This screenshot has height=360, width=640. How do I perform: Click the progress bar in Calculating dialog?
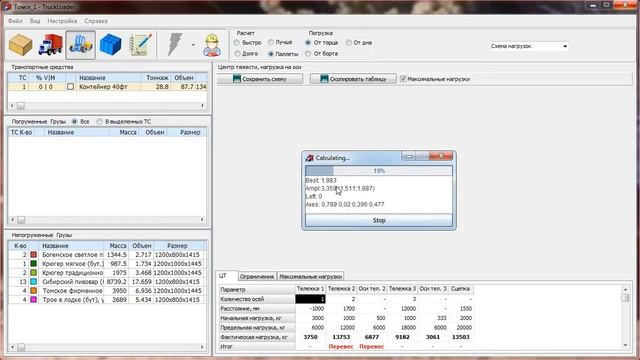(379, 171)
